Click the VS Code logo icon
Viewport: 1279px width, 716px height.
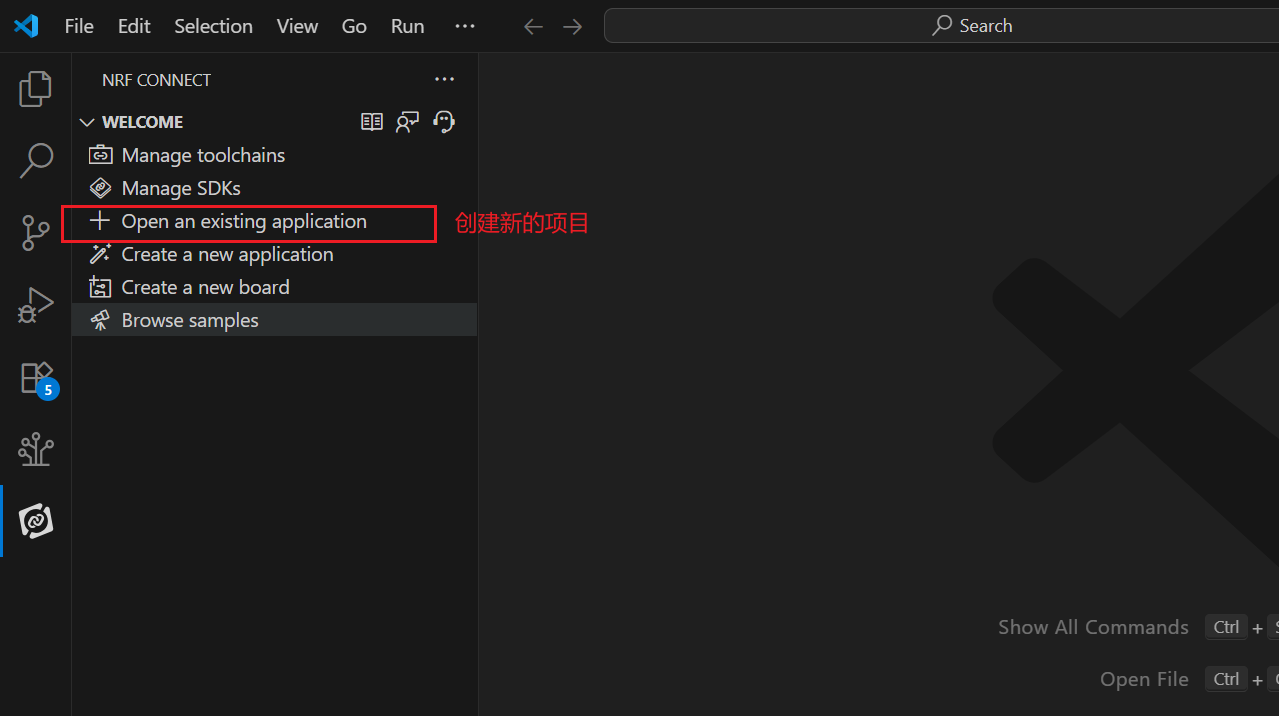tap(26, 26)
